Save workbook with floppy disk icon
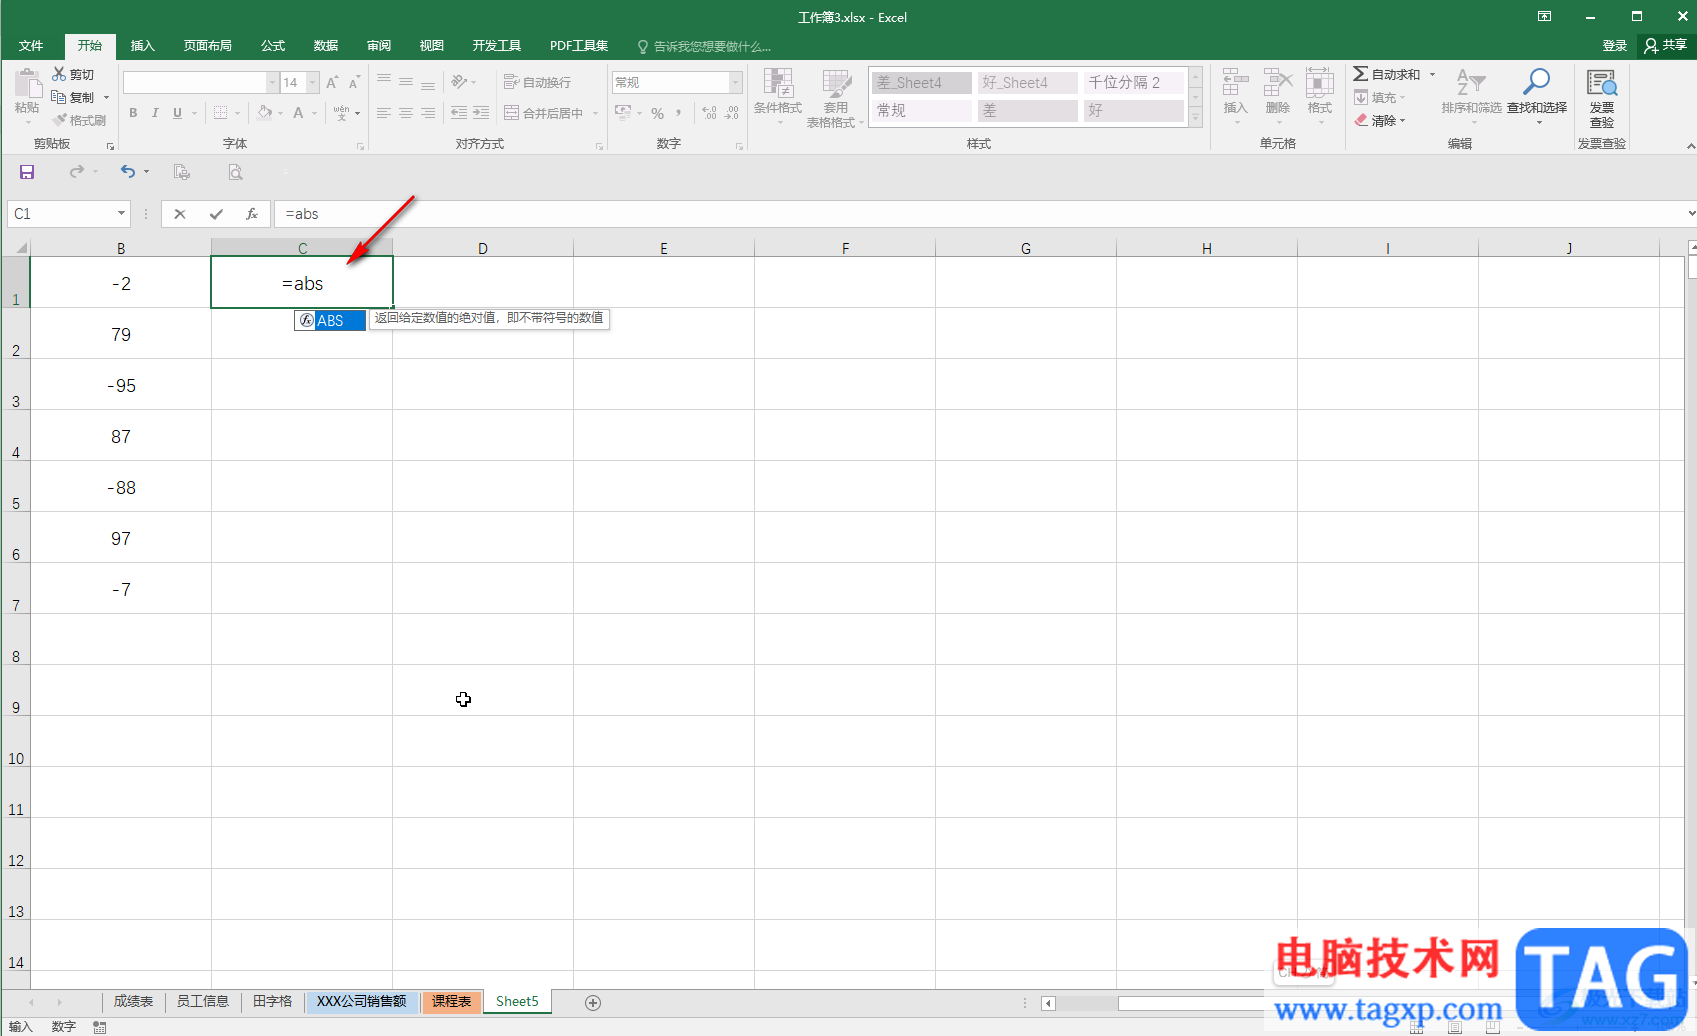 [27, 172]
